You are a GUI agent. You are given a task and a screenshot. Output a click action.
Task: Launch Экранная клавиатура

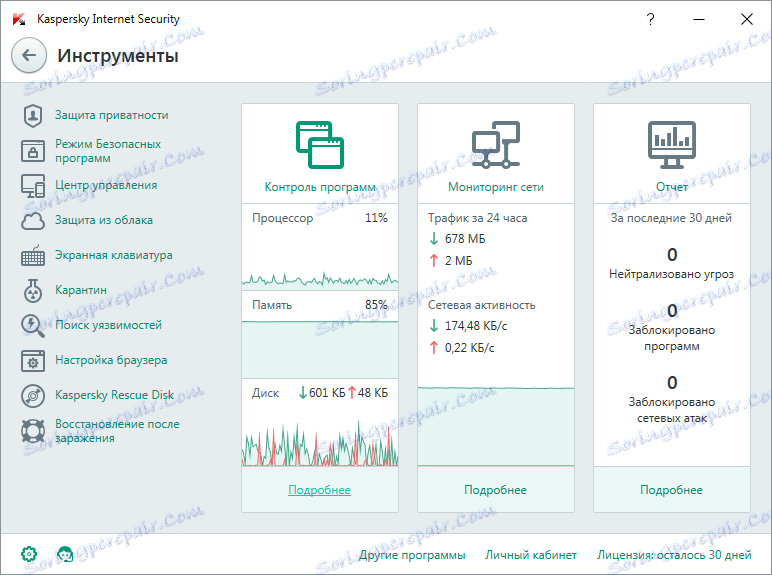pyautogui.click(x=113, y=255)
